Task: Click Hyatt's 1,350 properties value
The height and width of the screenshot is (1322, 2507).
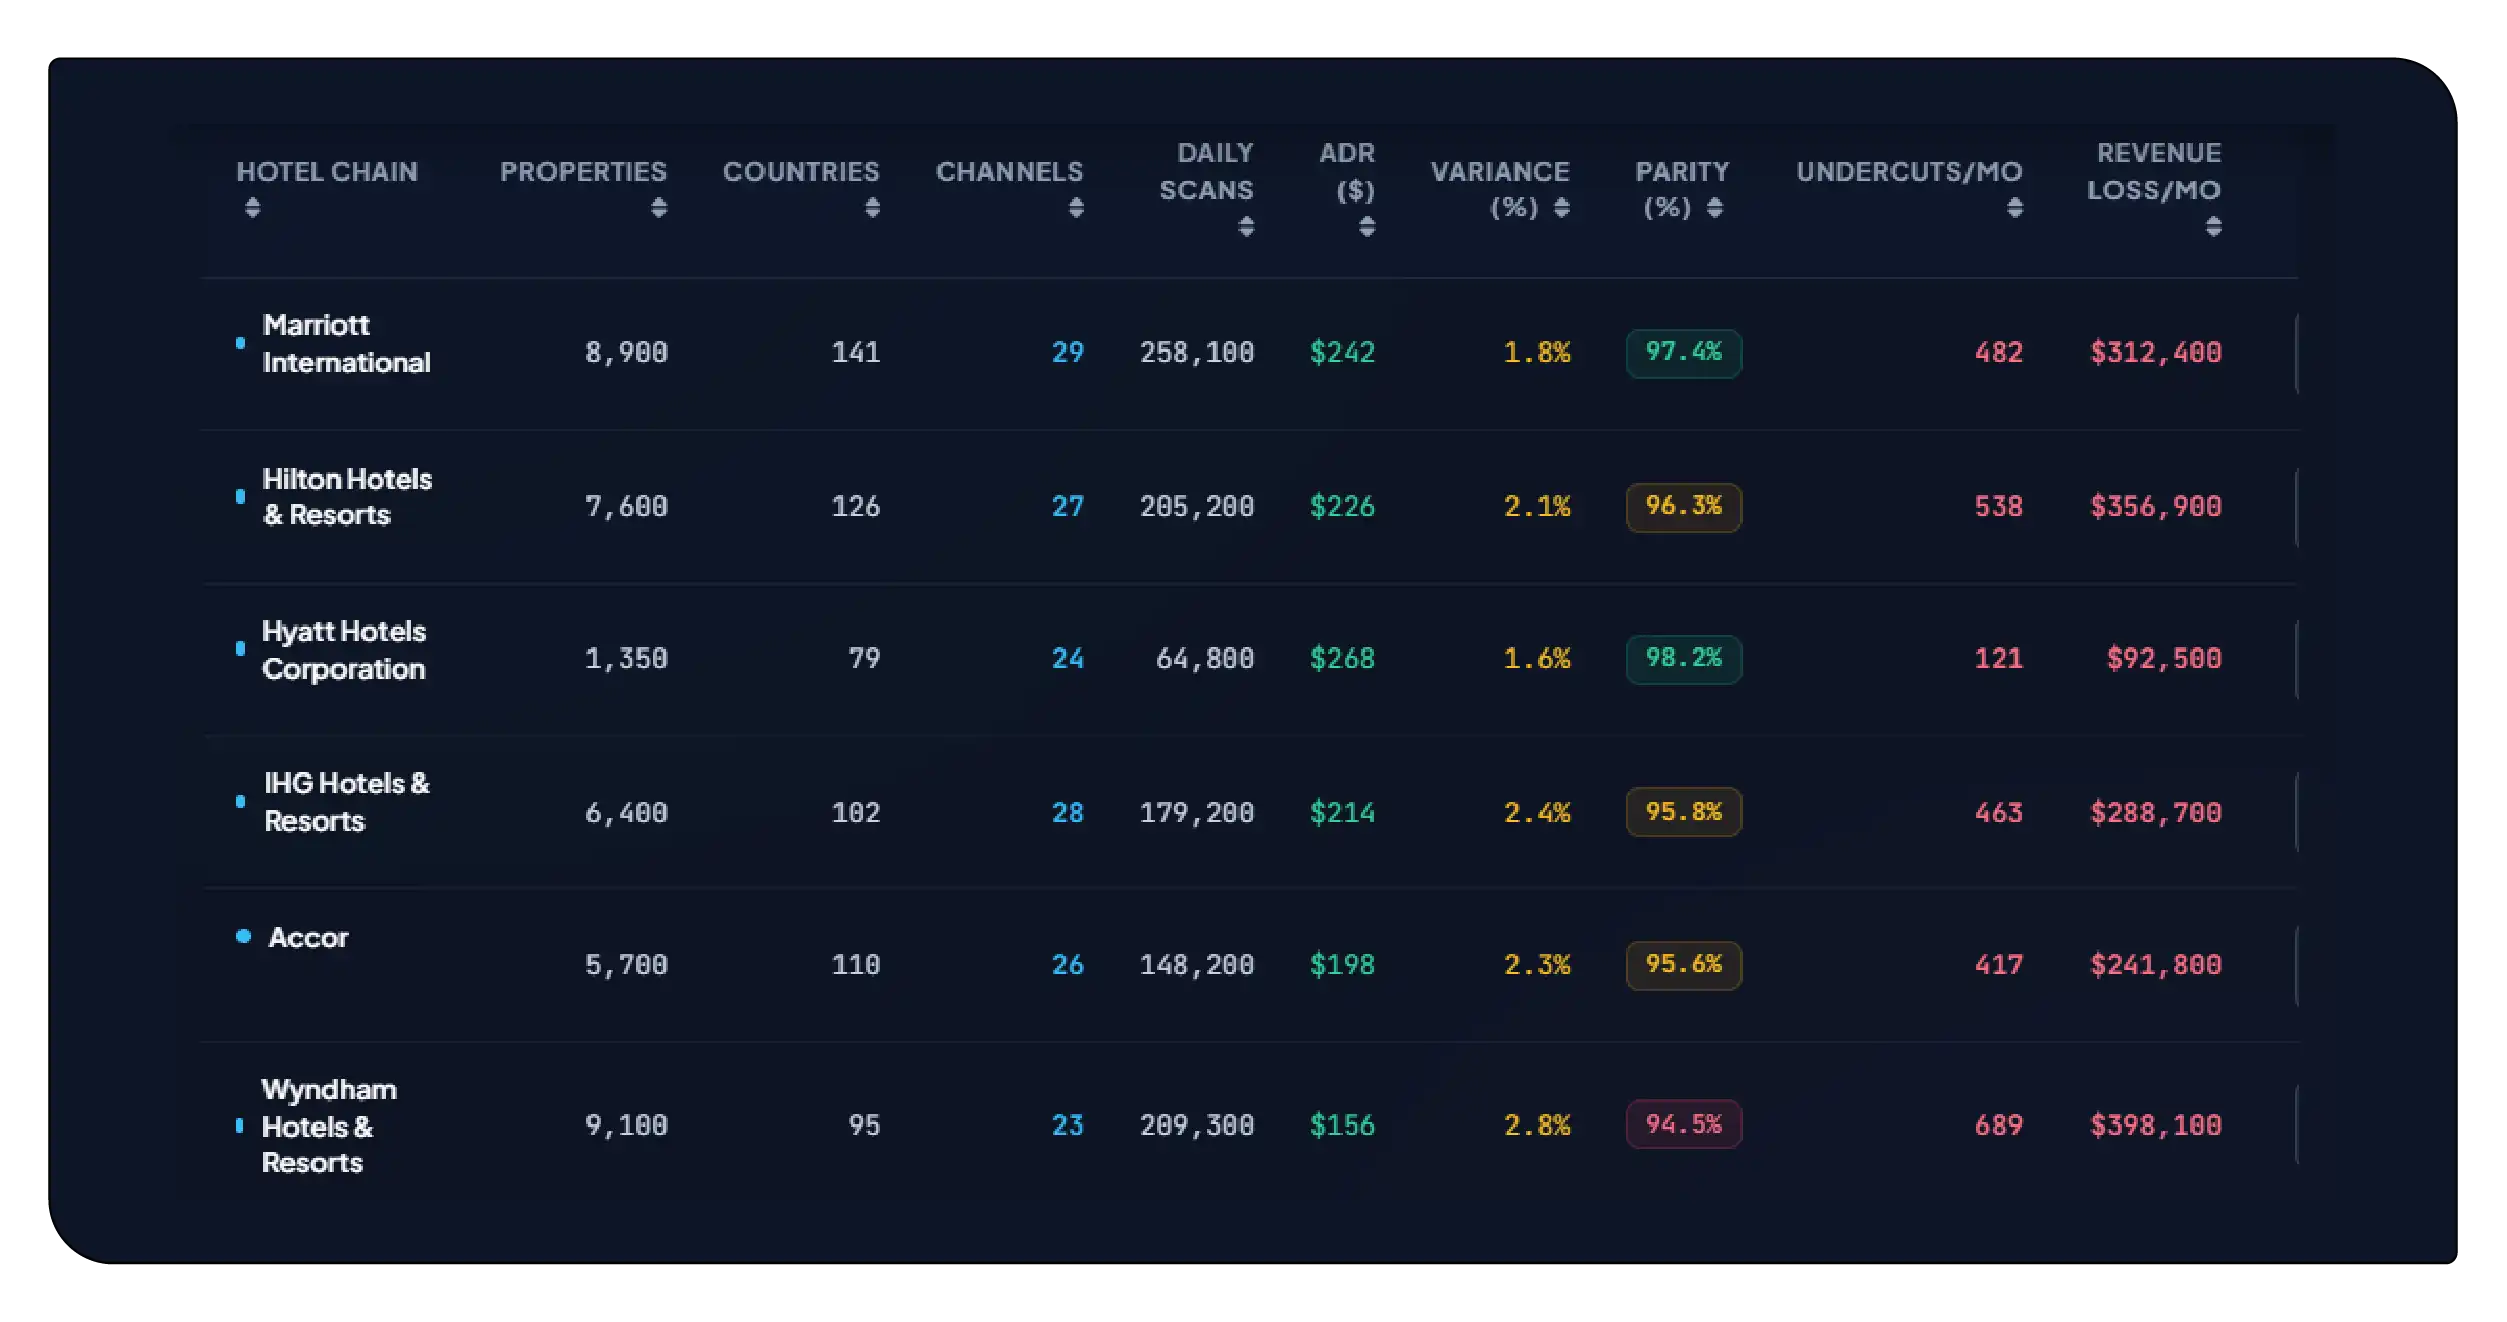Action: pos(626,659)
